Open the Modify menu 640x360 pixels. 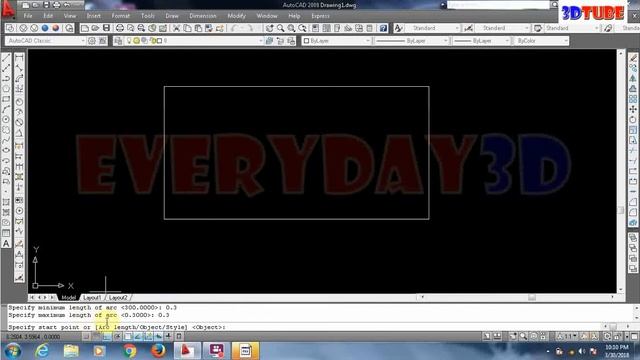pyautogui.click(x=236, y=16)
